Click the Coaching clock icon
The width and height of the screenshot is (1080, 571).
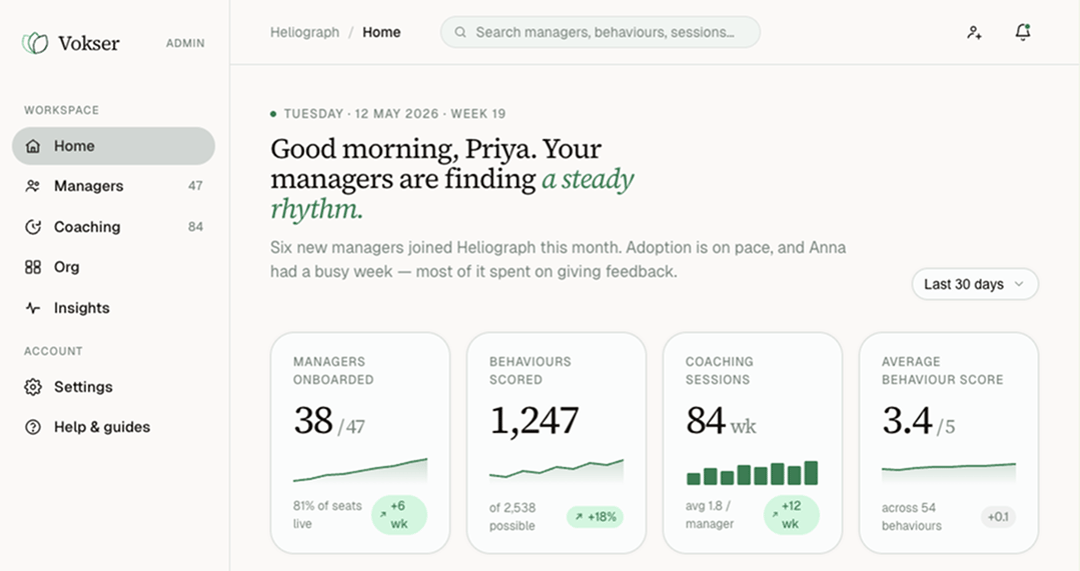pyautogui.click(x=32, y=227)
